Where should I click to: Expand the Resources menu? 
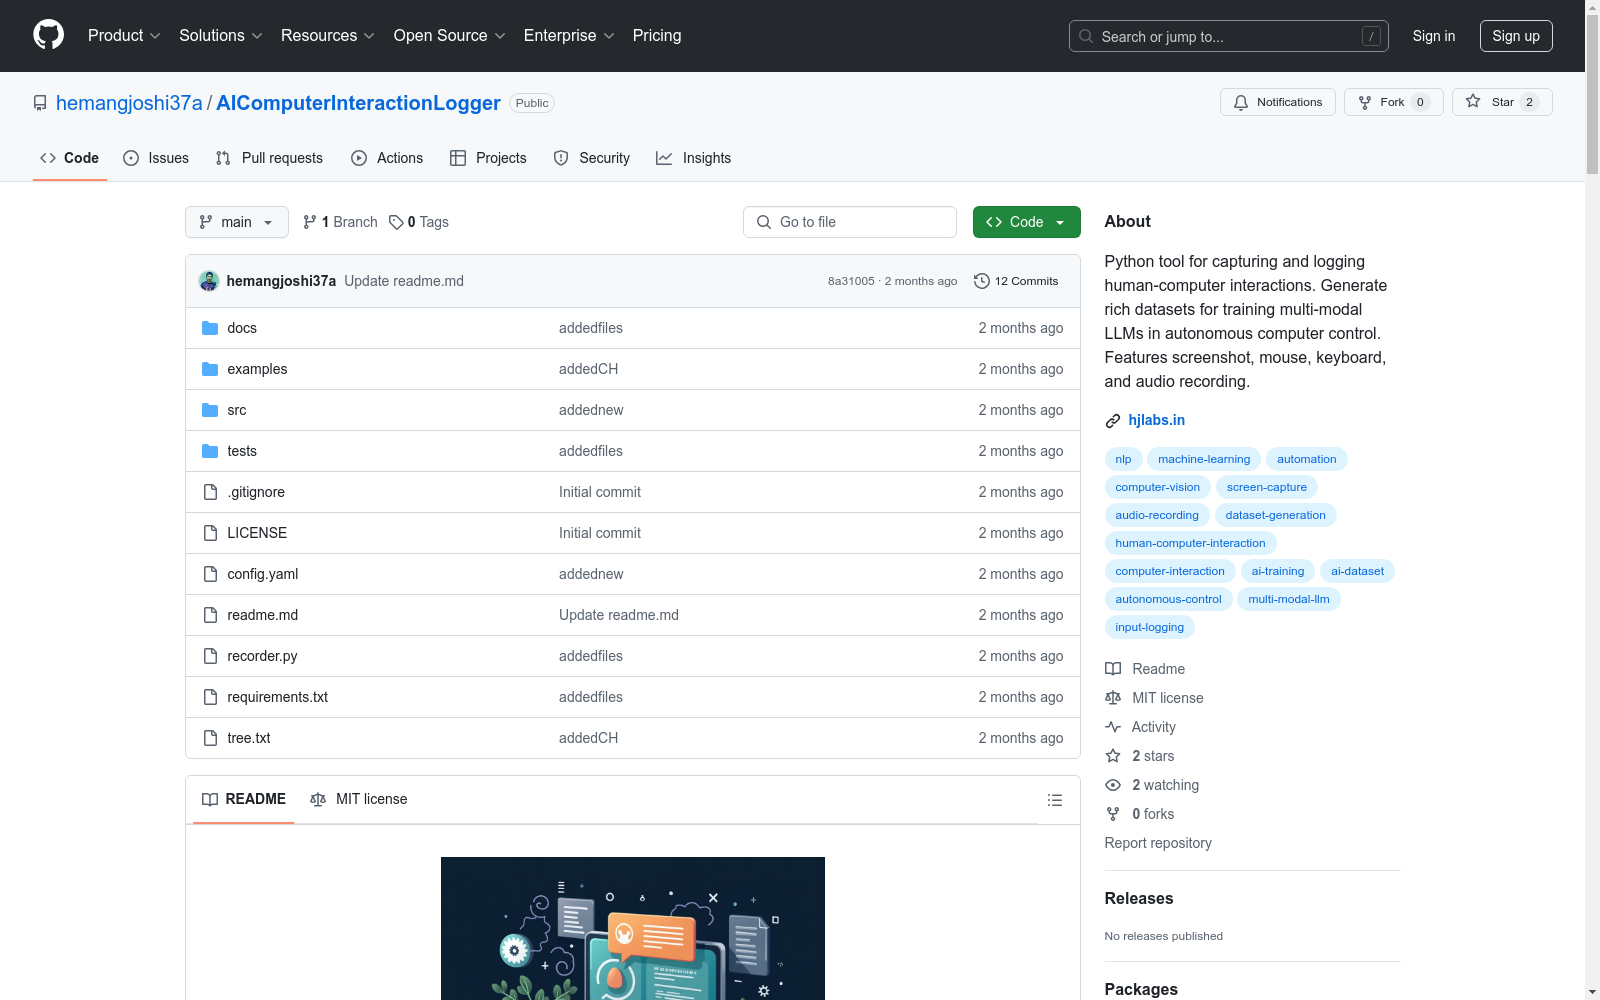click(x=328, y=36)
